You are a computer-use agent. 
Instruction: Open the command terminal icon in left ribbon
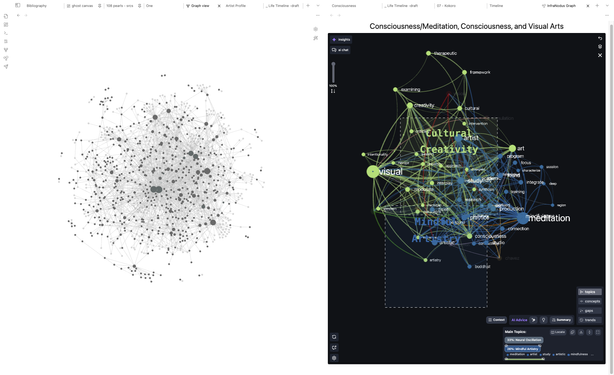pos(6,33)
